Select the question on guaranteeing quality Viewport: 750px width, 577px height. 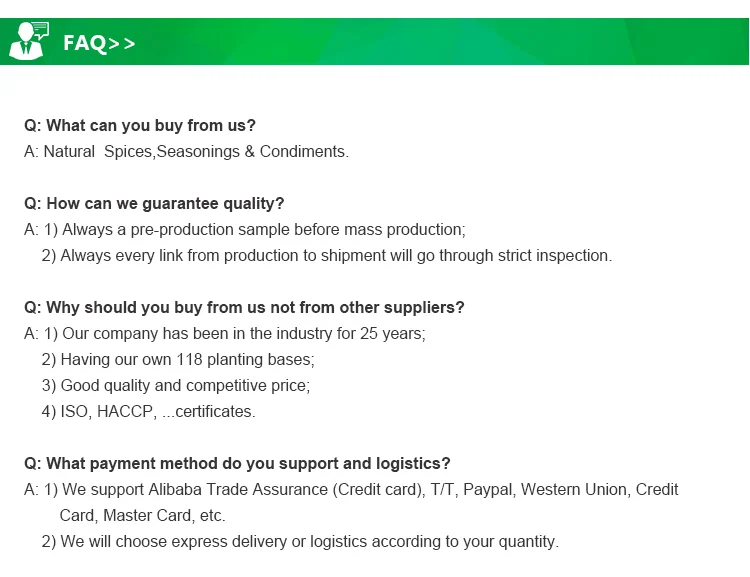[x=154, y=204]
